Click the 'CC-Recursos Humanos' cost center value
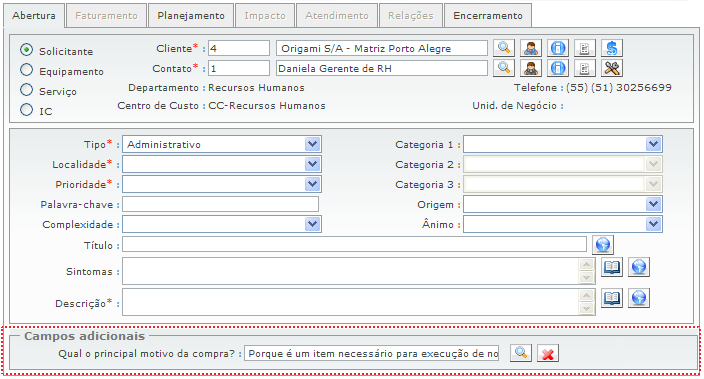704x379 pixels. click(267, 106)
